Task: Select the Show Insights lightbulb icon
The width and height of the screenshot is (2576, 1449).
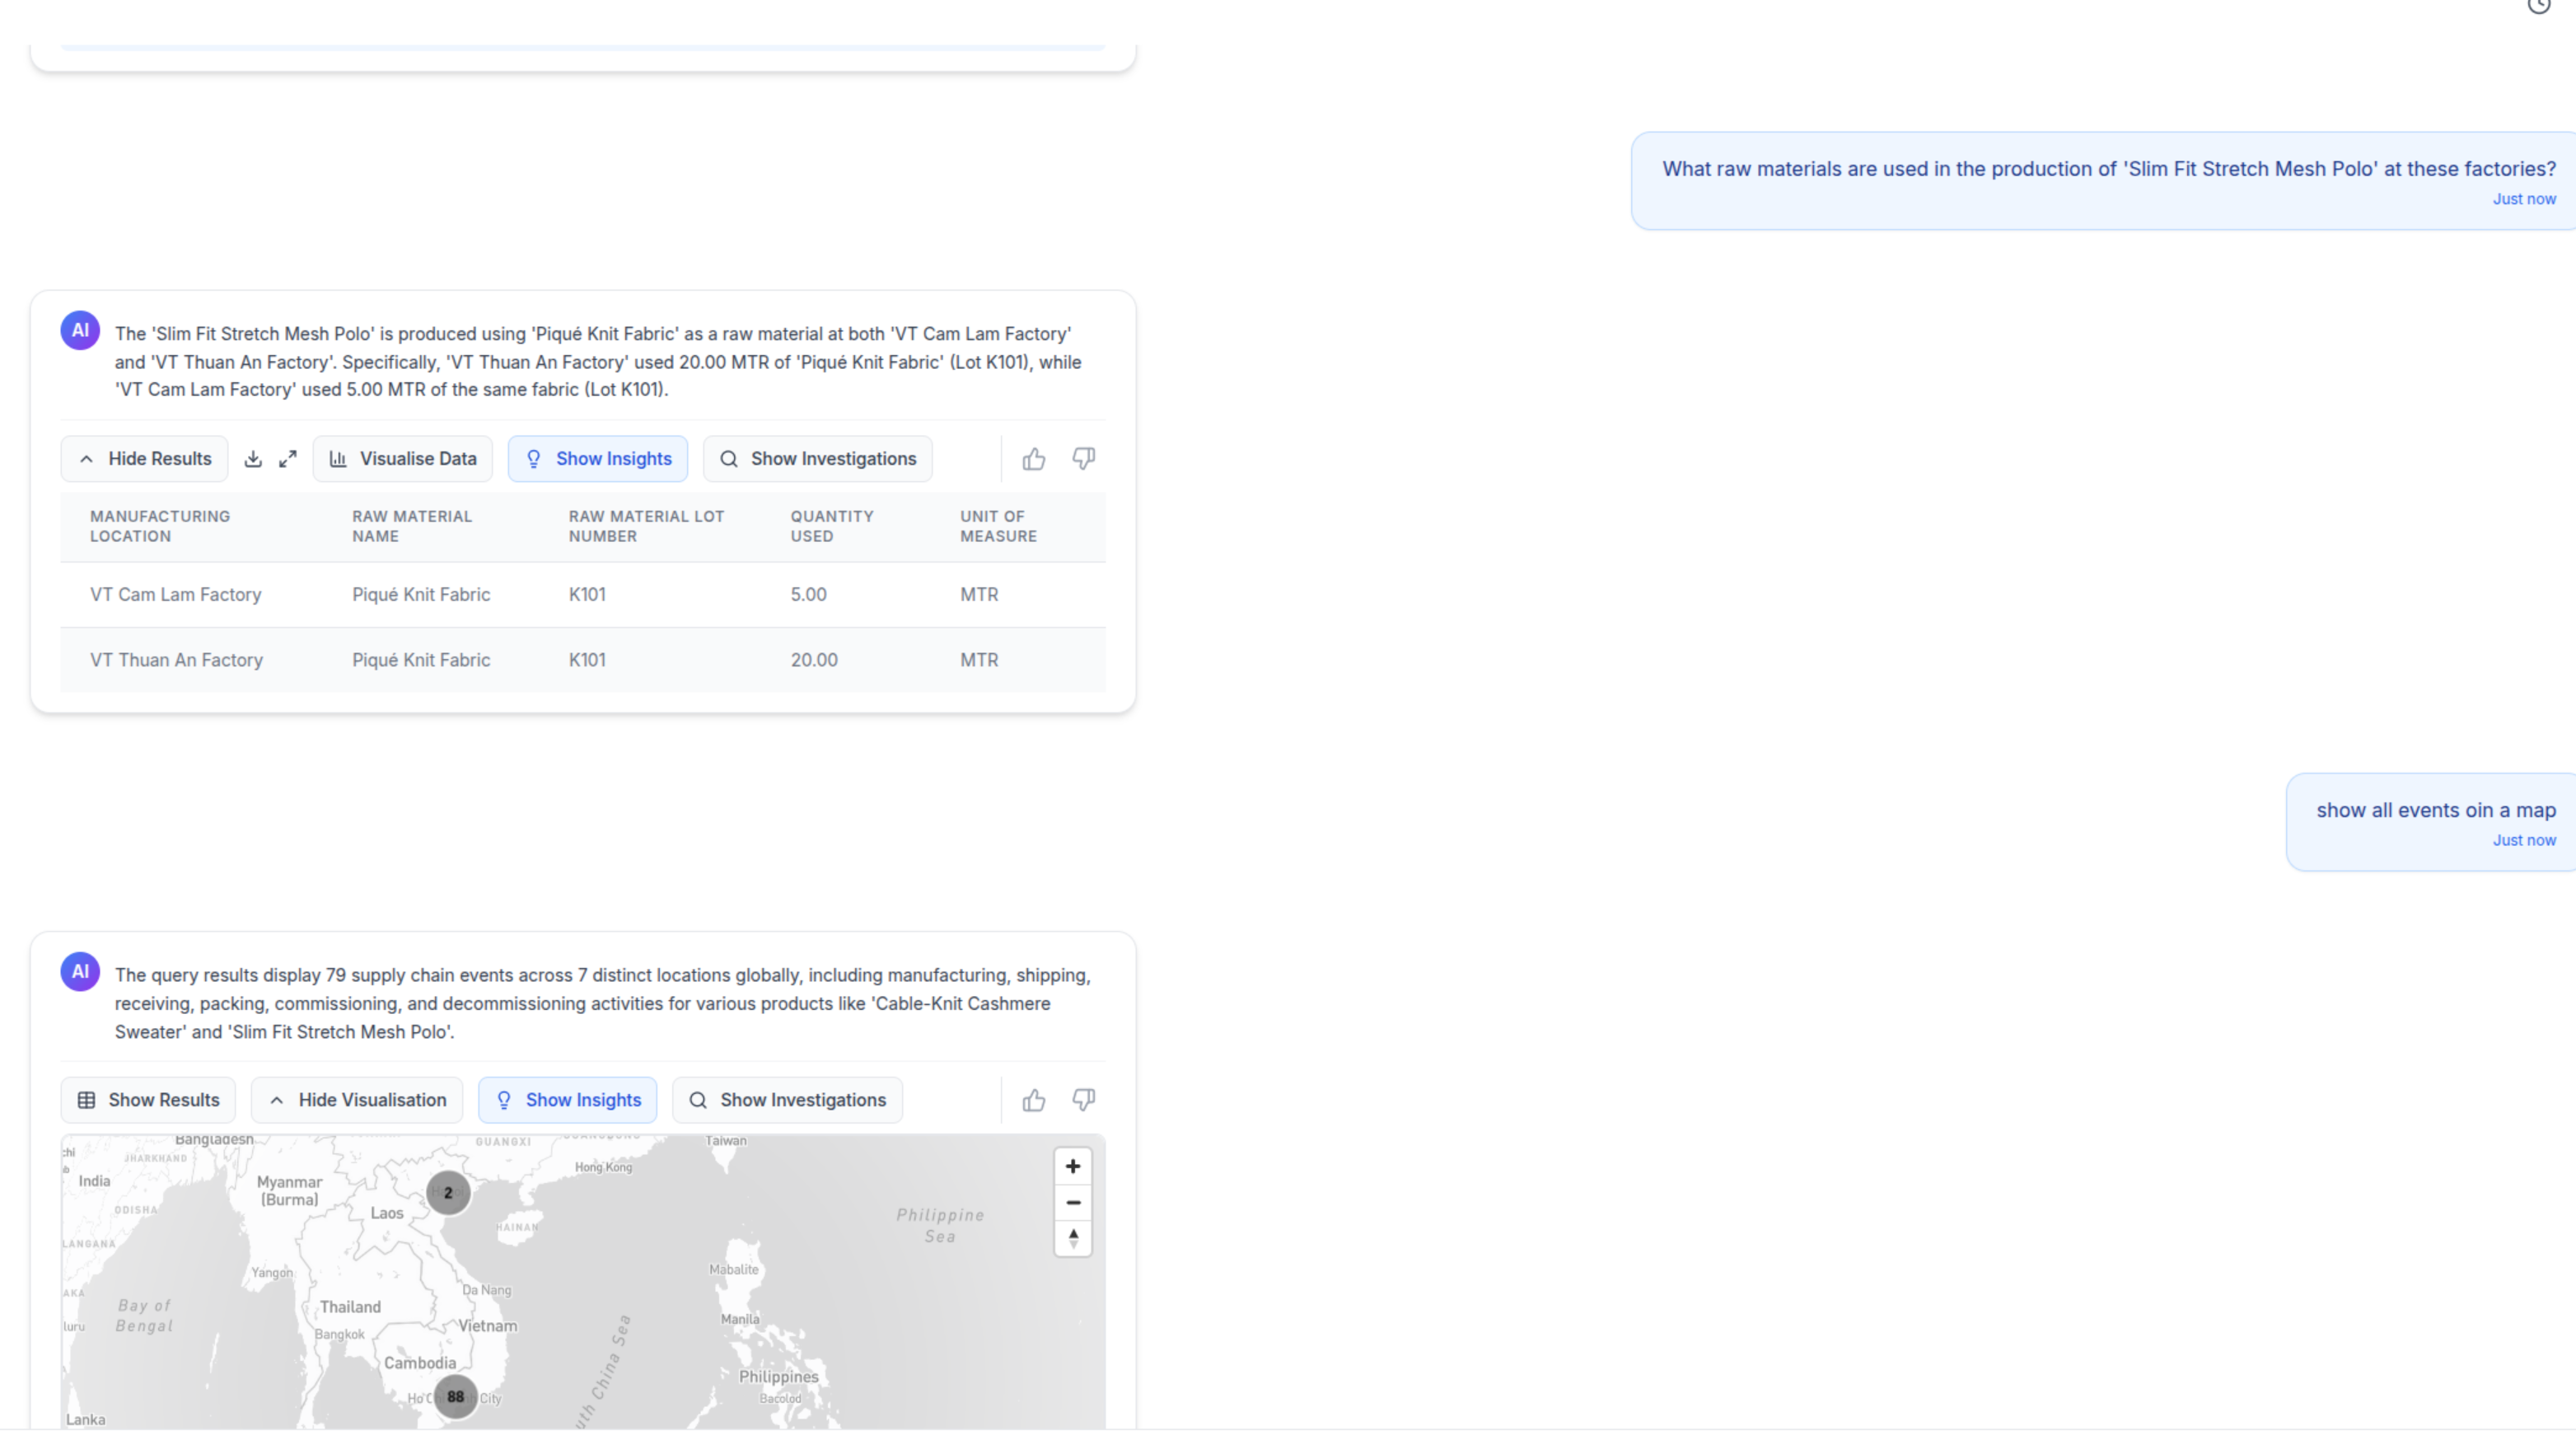Action: click(x=534, y=458)
